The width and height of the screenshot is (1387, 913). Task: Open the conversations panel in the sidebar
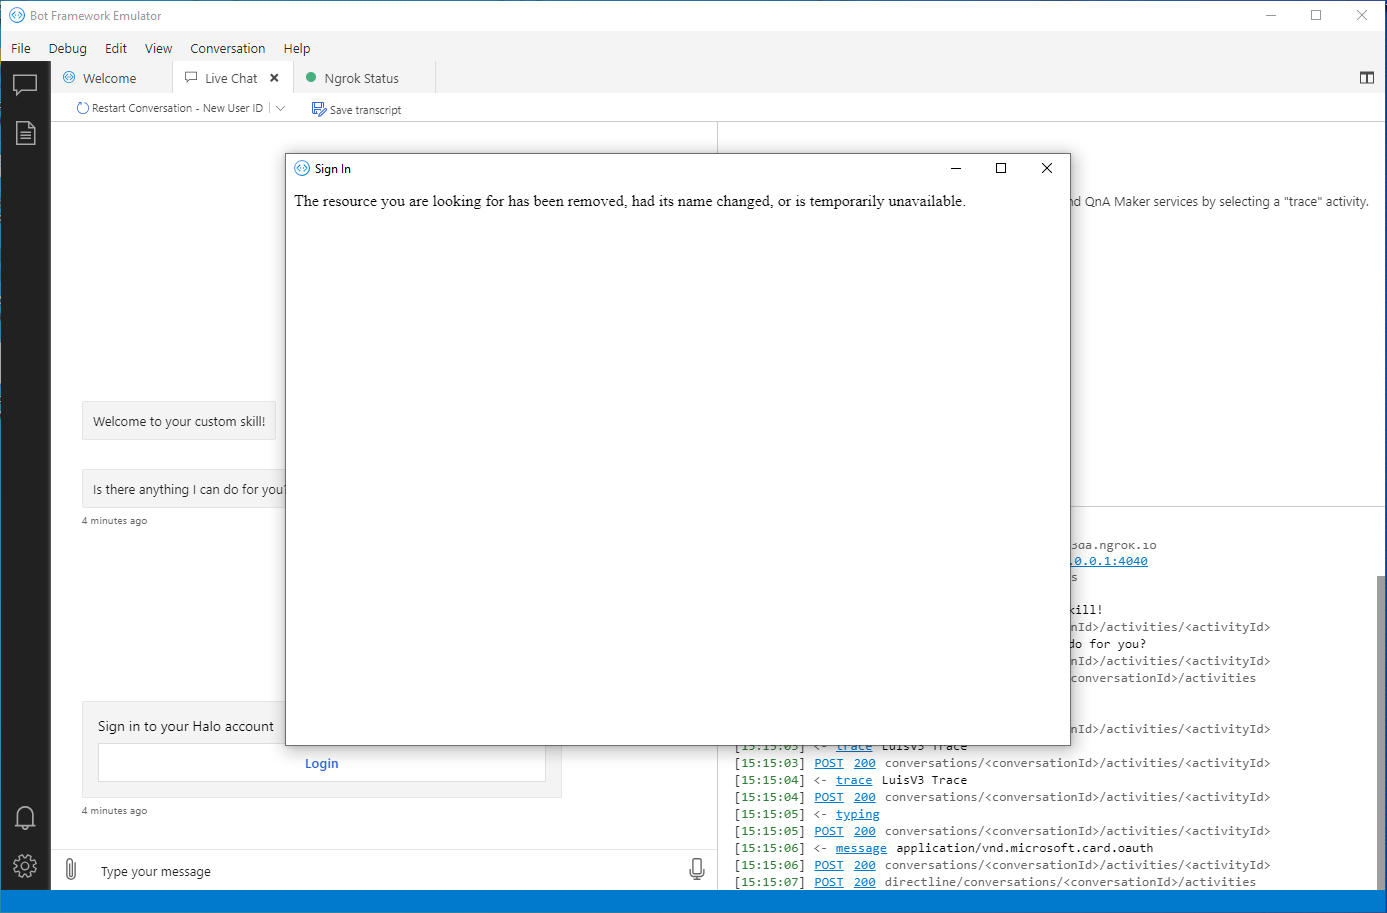pyautogui.click(x=25, y=84)
